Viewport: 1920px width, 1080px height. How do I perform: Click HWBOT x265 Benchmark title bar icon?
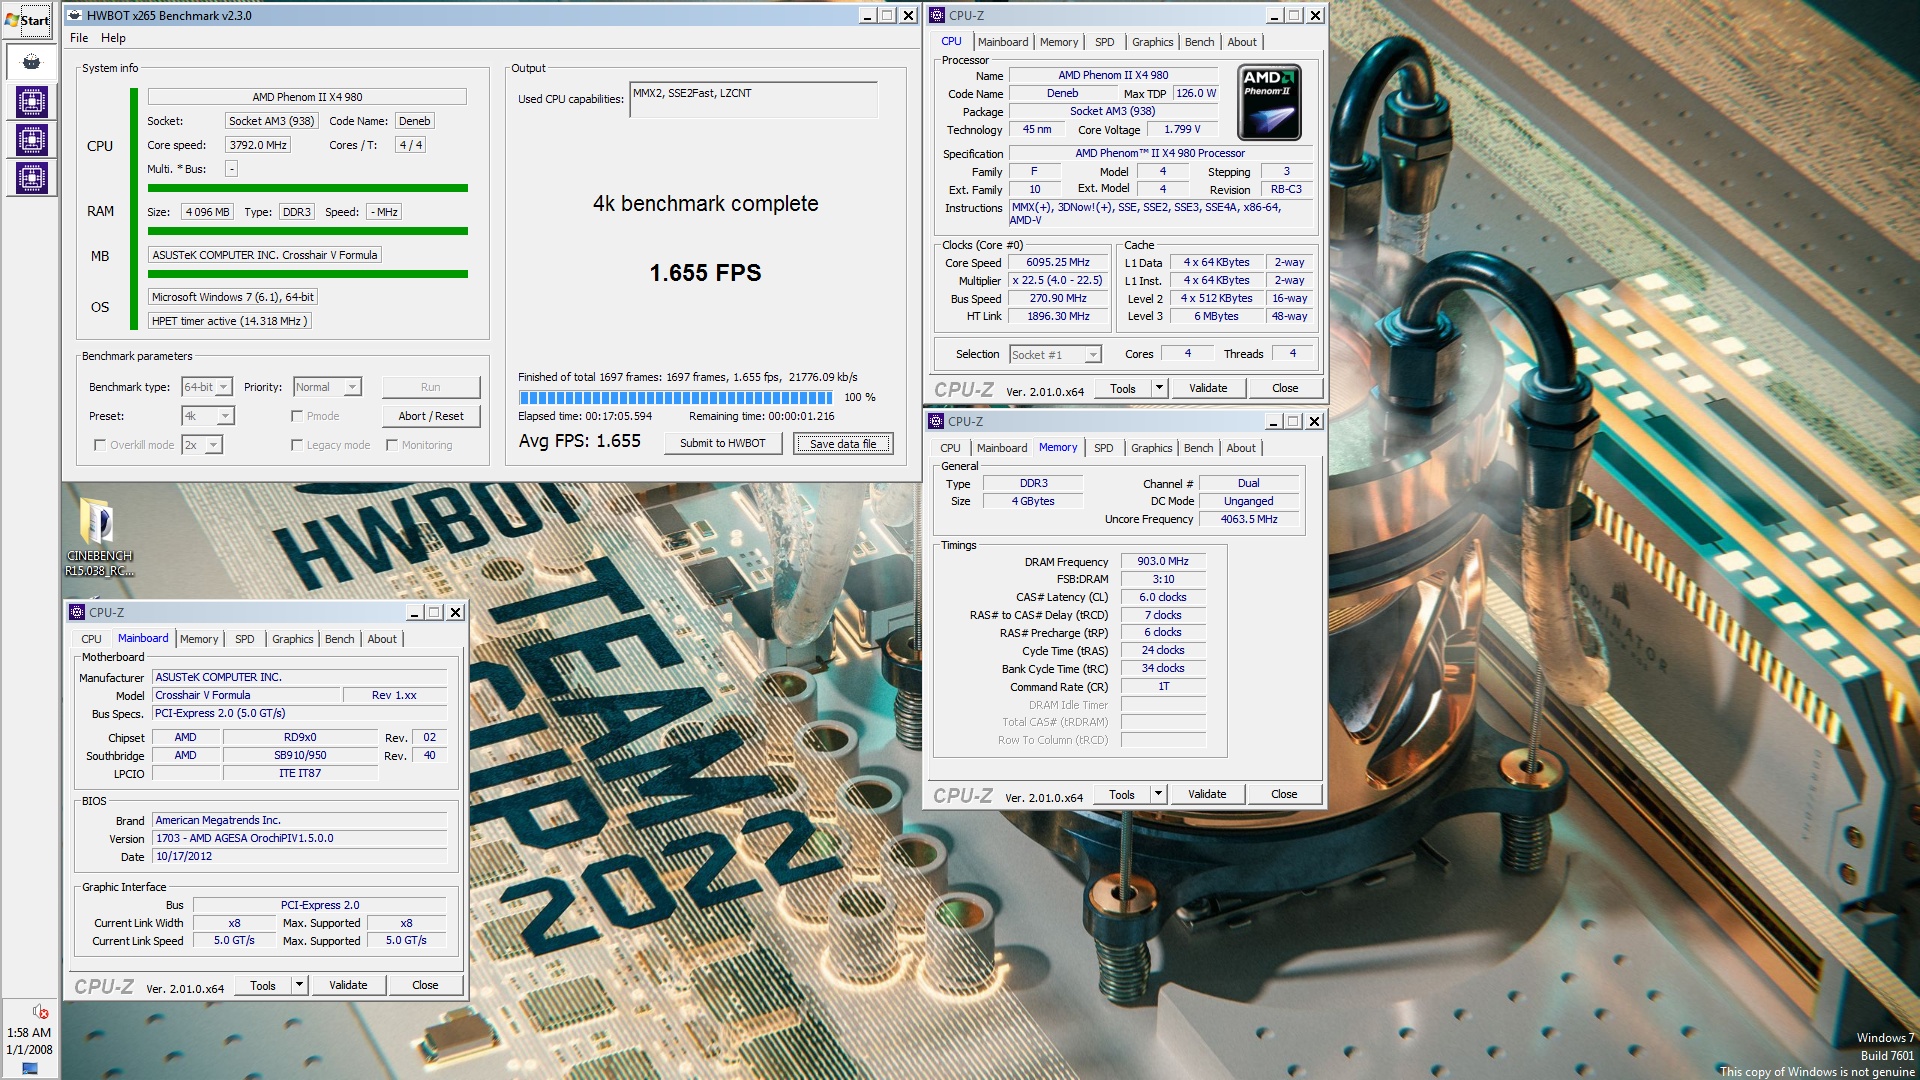point(75,15)
